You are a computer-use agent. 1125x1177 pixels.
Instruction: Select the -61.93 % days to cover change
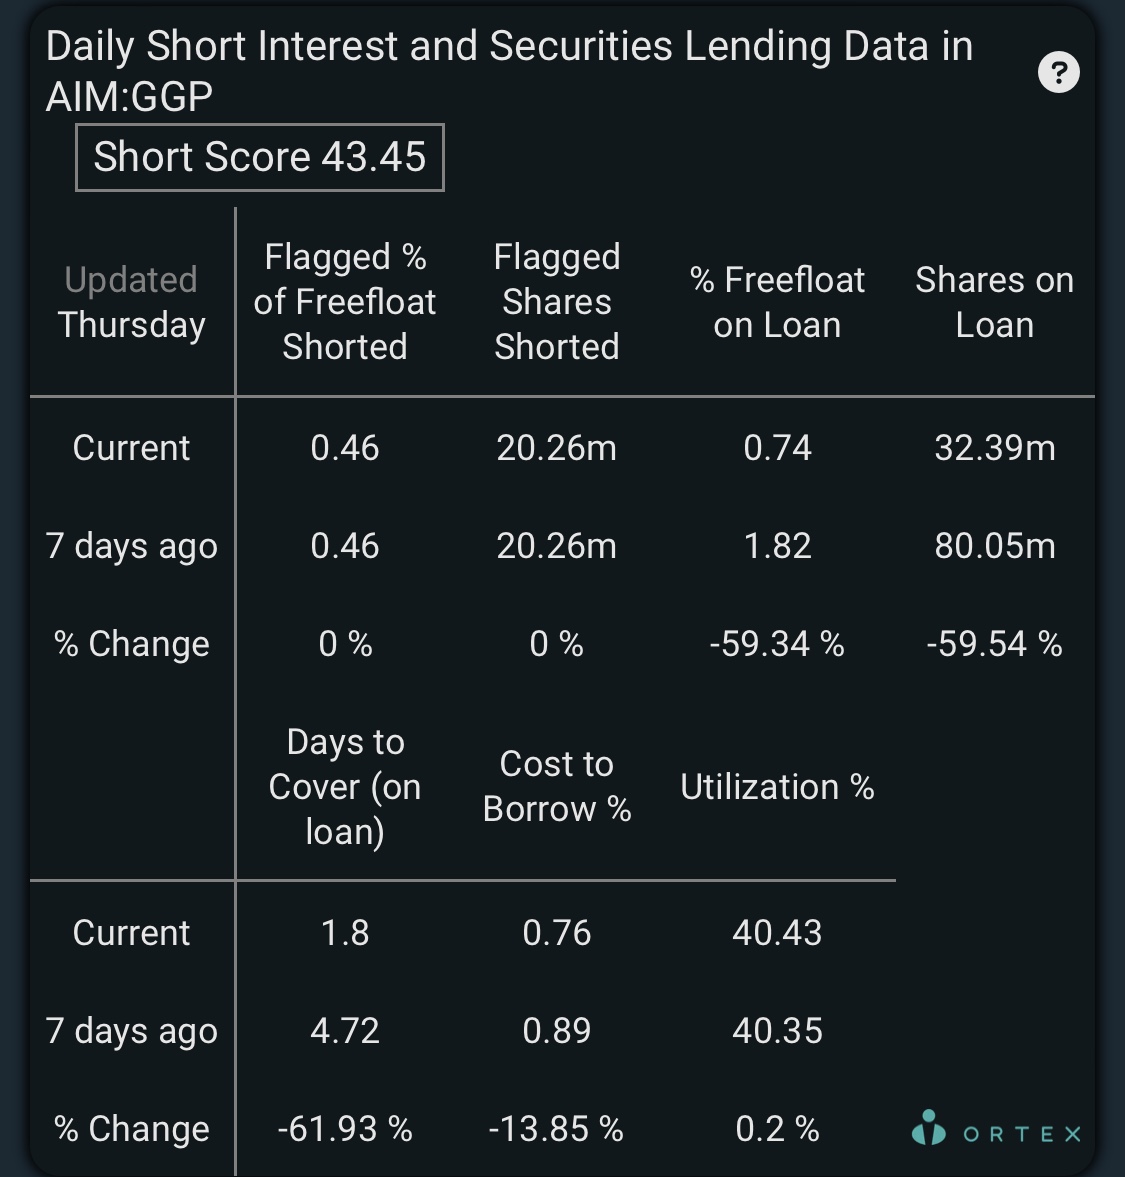(x=344, y=1129)
